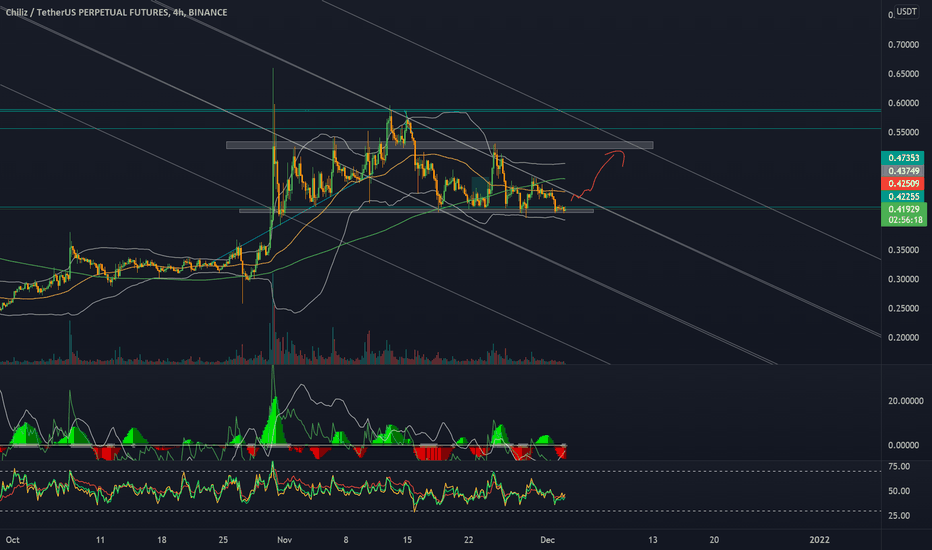Click the Nov label on the time axis

point(284,540)
